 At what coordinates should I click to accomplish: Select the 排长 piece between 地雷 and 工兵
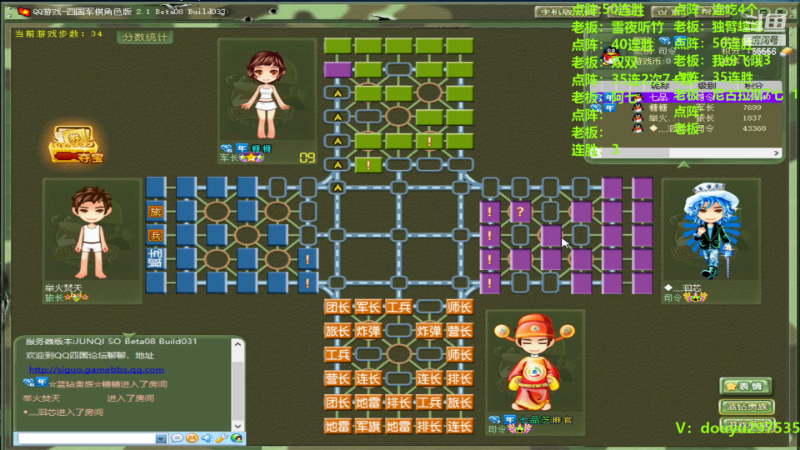coord(398,402)
